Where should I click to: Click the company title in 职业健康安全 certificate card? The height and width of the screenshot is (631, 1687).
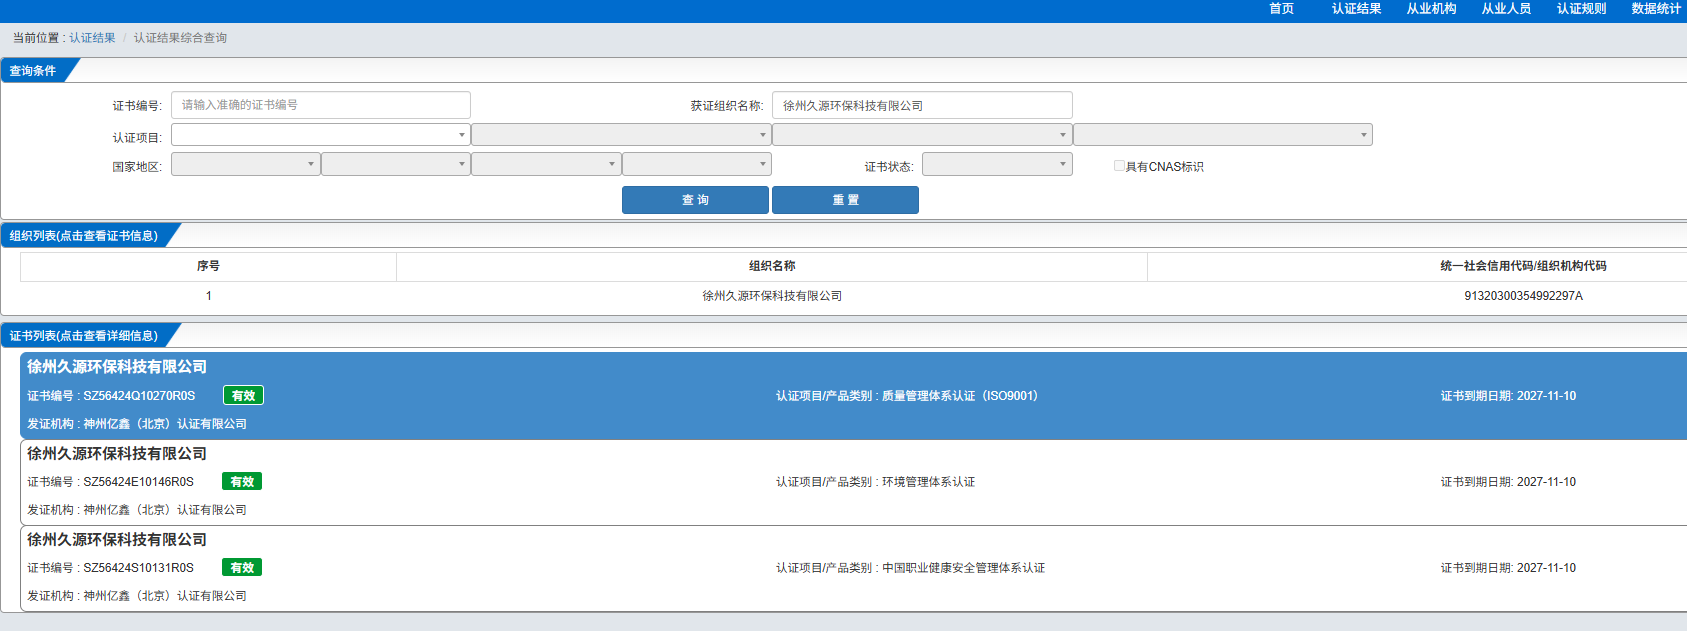[x=117, y=540]
